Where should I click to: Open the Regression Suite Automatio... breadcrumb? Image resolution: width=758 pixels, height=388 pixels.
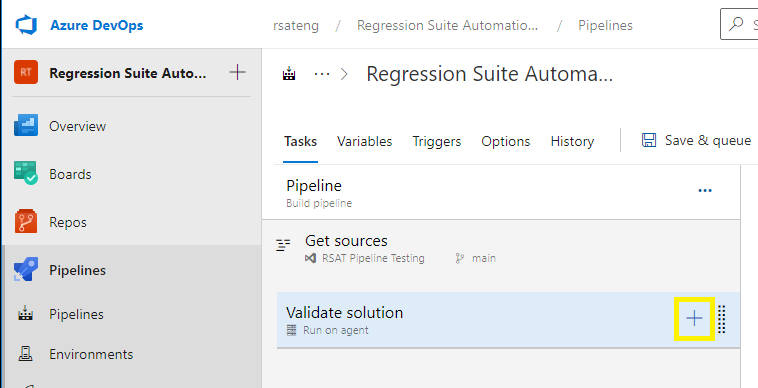[447, 26]
